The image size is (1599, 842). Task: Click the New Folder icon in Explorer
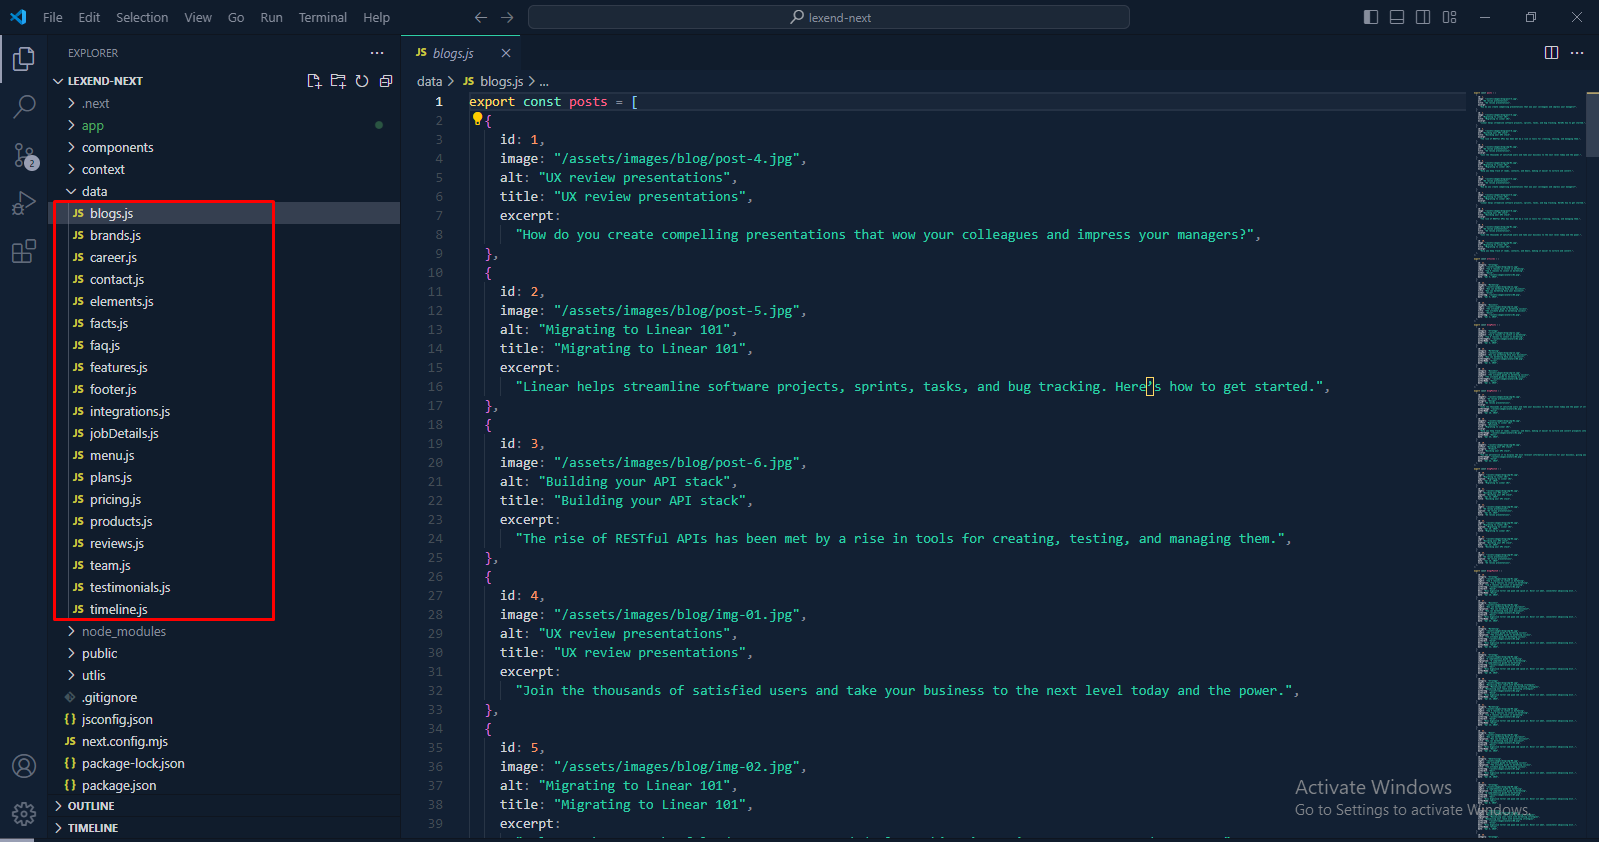pyautogui.click(x=338, y=81)
